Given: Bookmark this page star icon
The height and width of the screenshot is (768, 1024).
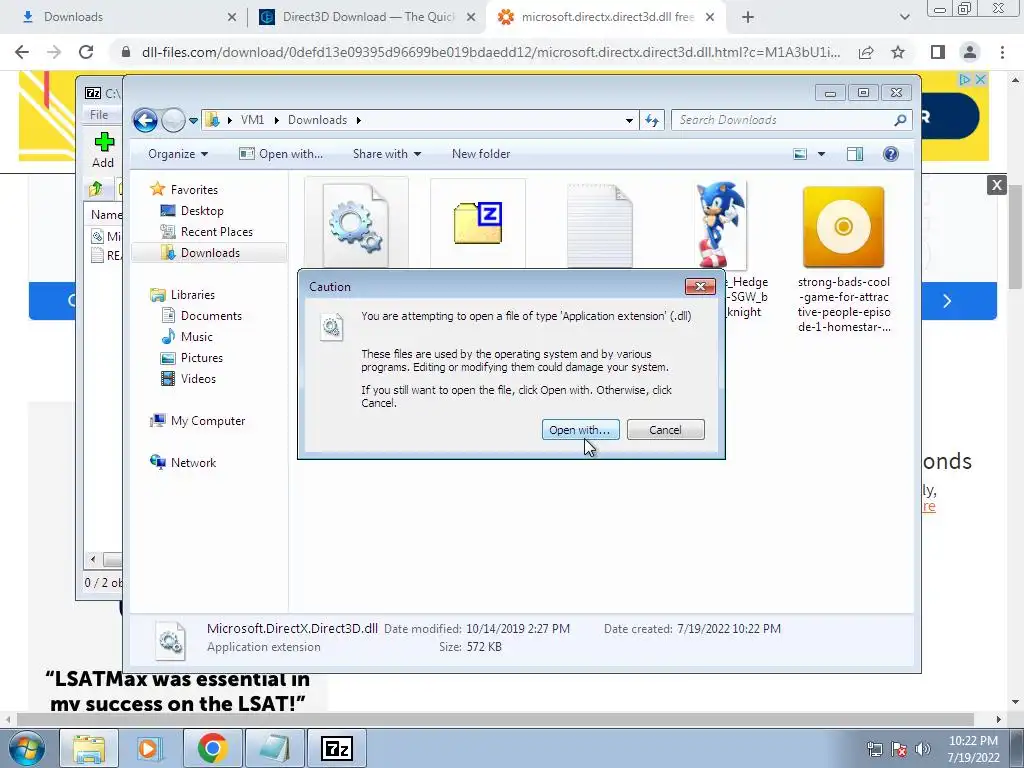Looking at the screenshot, I should click(x=898, y=52).
